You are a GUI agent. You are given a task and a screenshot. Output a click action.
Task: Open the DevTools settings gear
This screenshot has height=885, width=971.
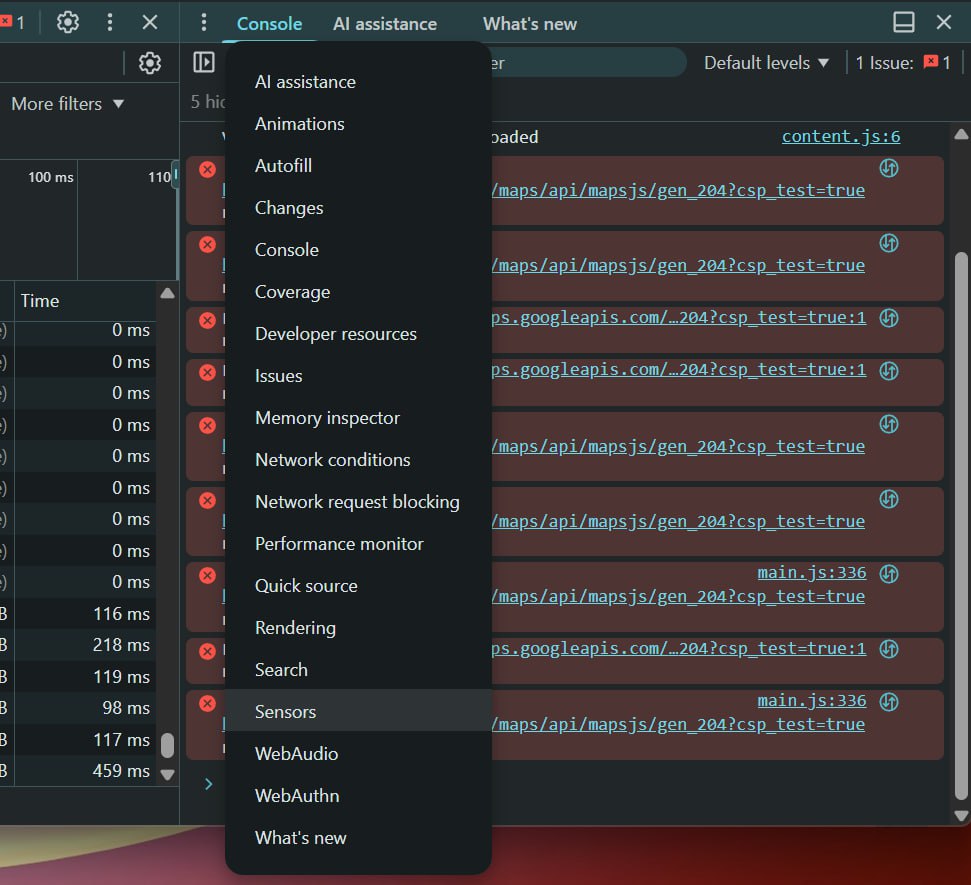tap(67, 22)
